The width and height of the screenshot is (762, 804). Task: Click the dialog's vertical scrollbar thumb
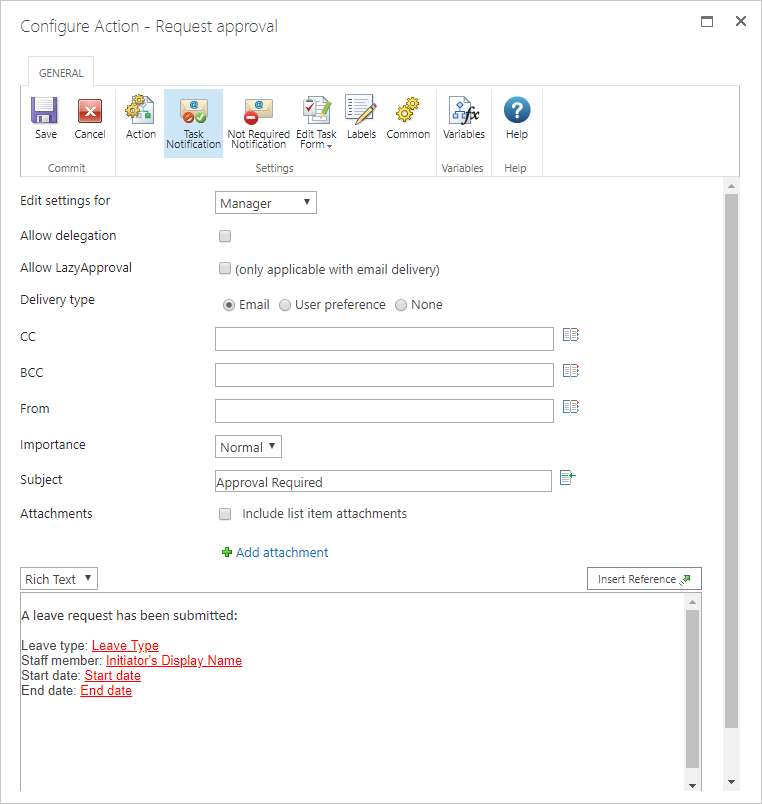coord(731,460)
